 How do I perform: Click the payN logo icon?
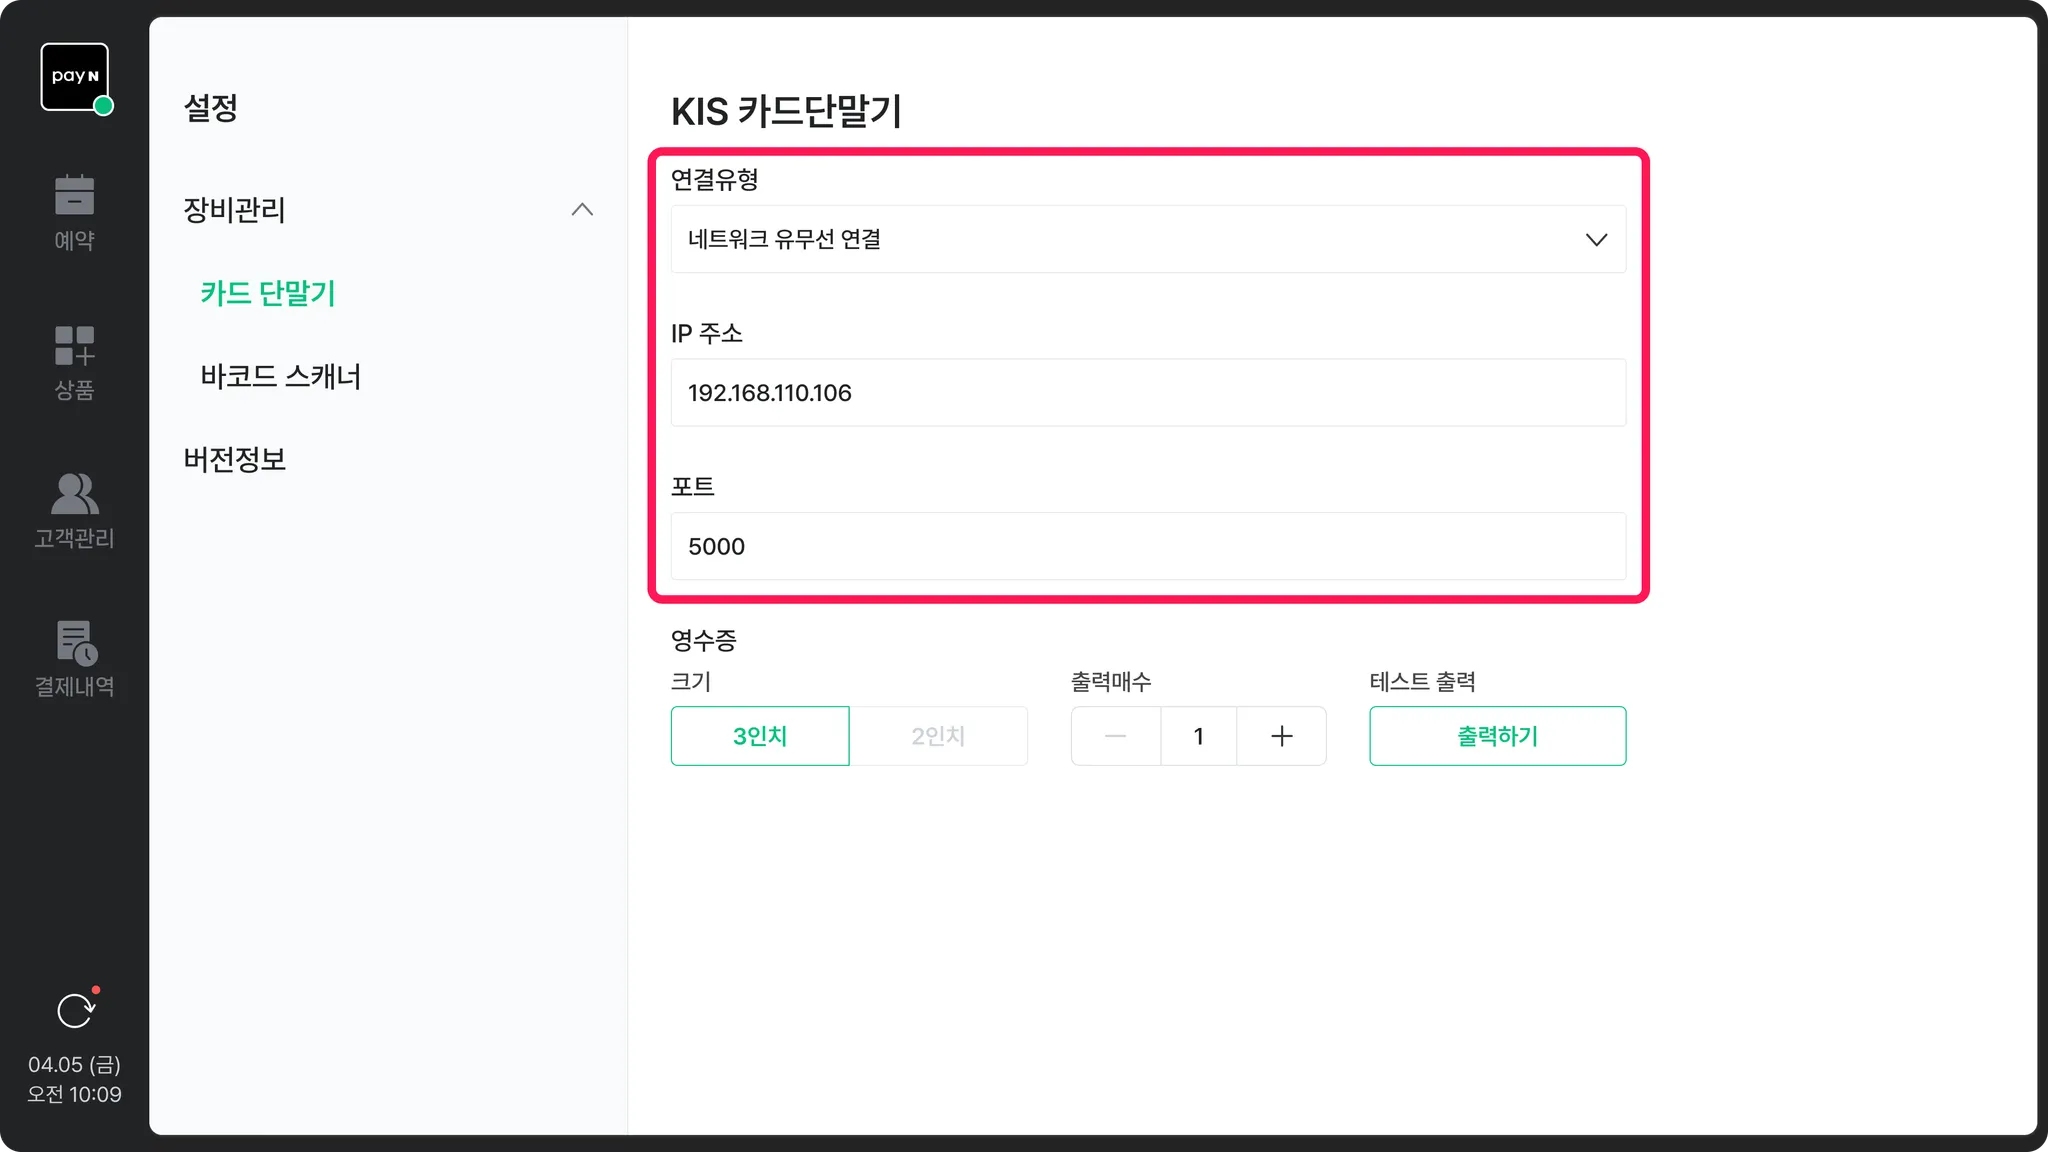pyautogui.click(x=75, y=77)
